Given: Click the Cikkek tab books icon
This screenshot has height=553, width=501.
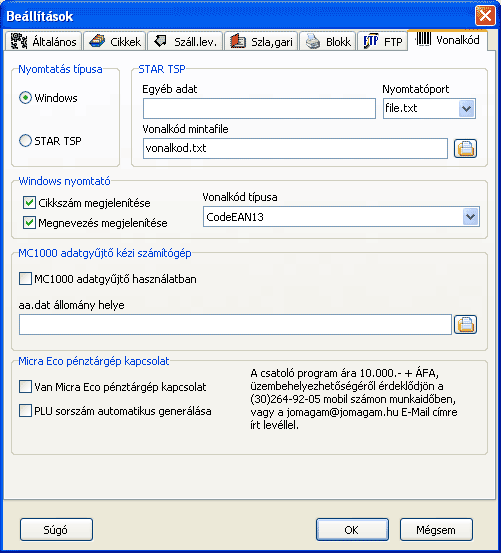Looking at the screenshot, I should coord(97,41).
